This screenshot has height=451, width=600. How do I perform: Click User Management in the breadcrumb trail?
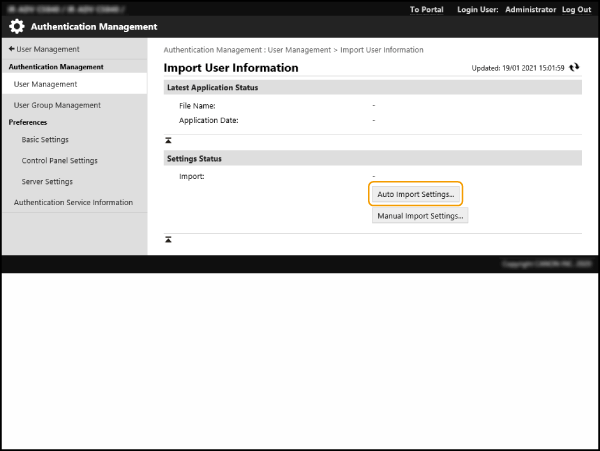point(298,49)
